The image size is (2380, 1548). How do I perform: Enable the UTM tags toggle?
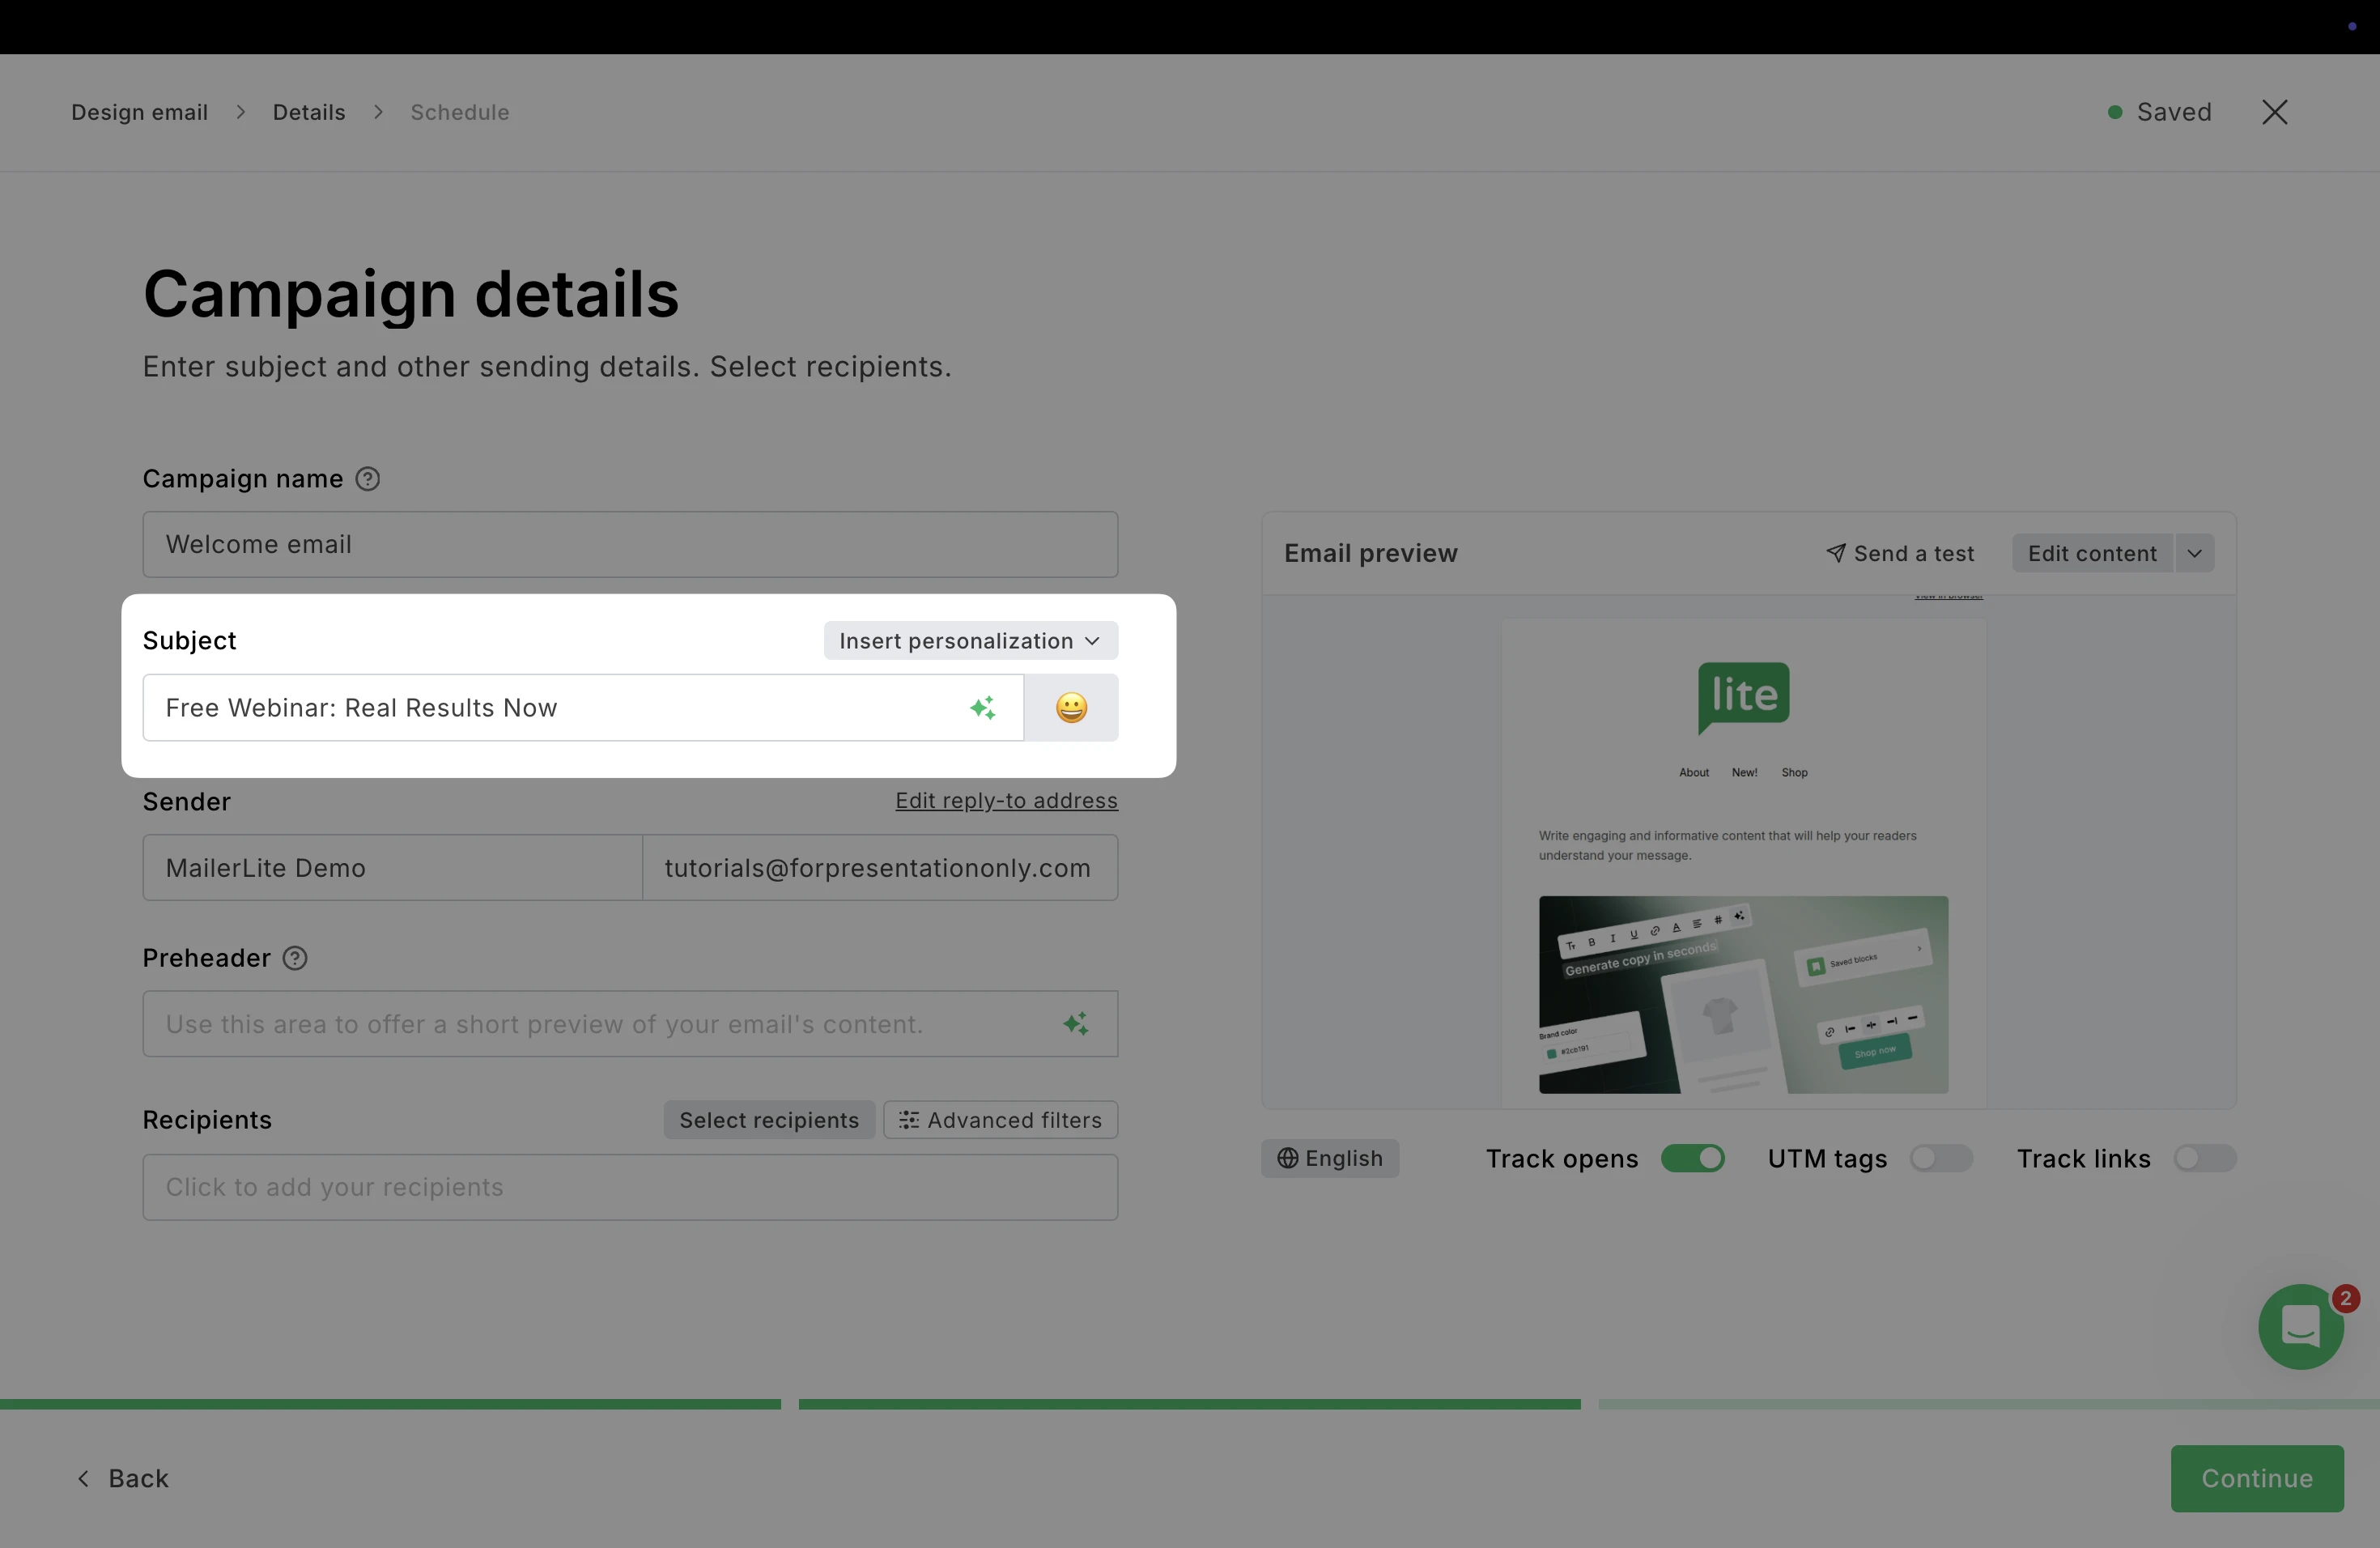tap(1940, 1158)
